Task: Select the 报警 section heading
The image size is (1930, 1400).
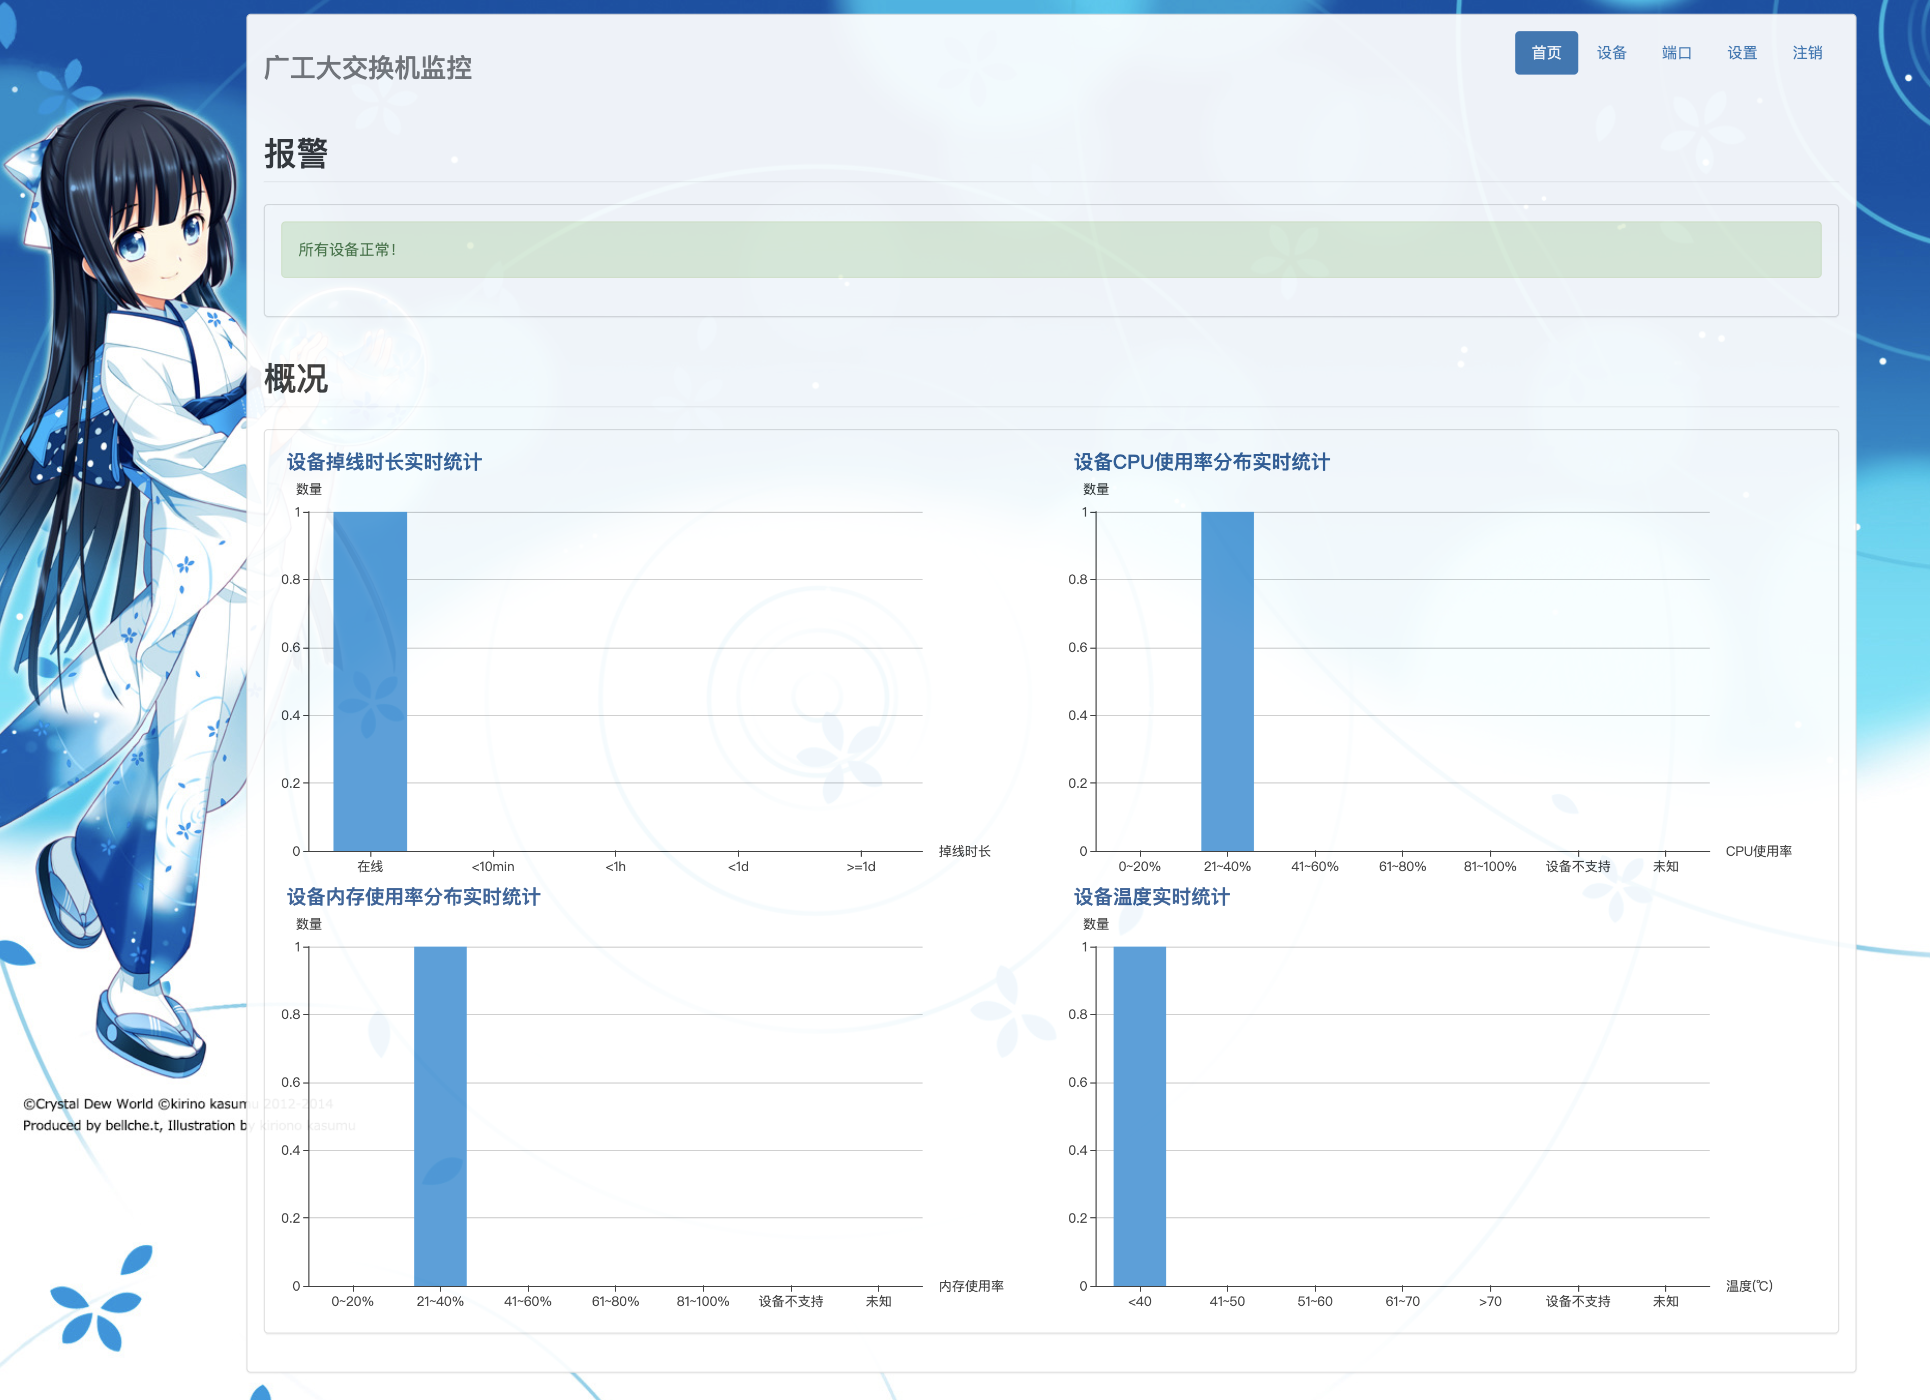Action: (x=296, y=154)
